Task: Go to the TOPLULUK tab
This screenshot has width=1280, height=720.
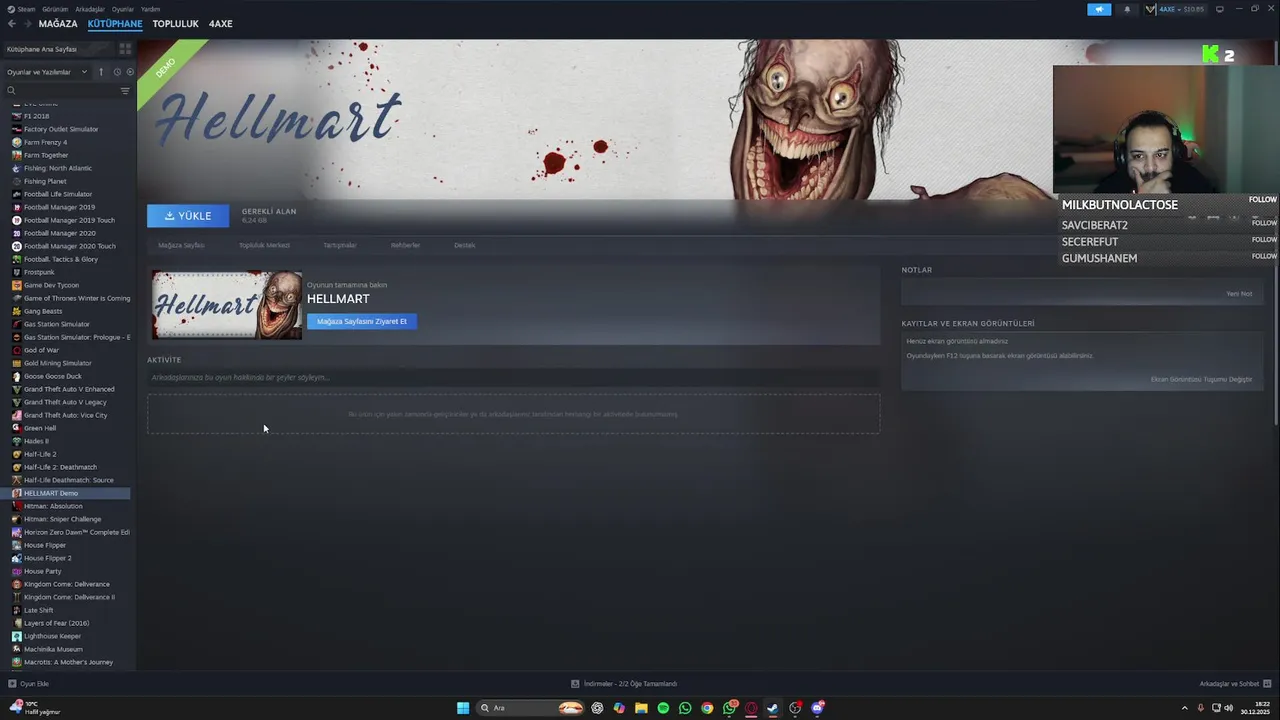Action: pyautogui.click(x=175, y=24)
